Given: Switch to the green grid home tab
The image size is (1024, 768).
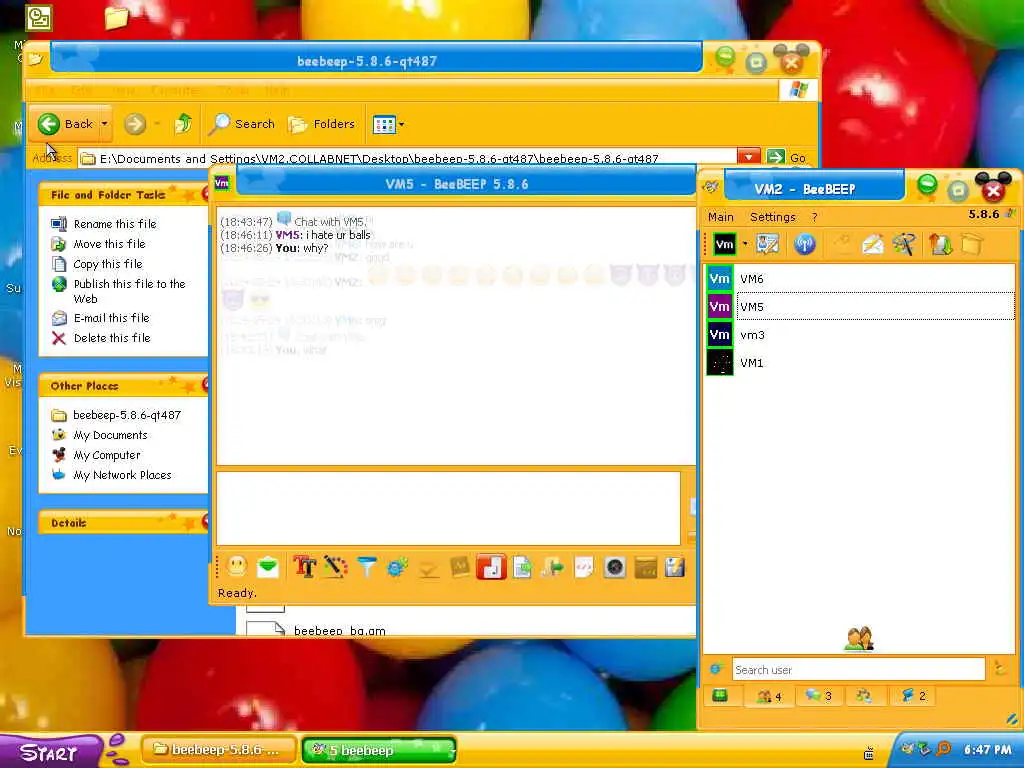Looking at the screenshot, I should [x=720, y=696].
